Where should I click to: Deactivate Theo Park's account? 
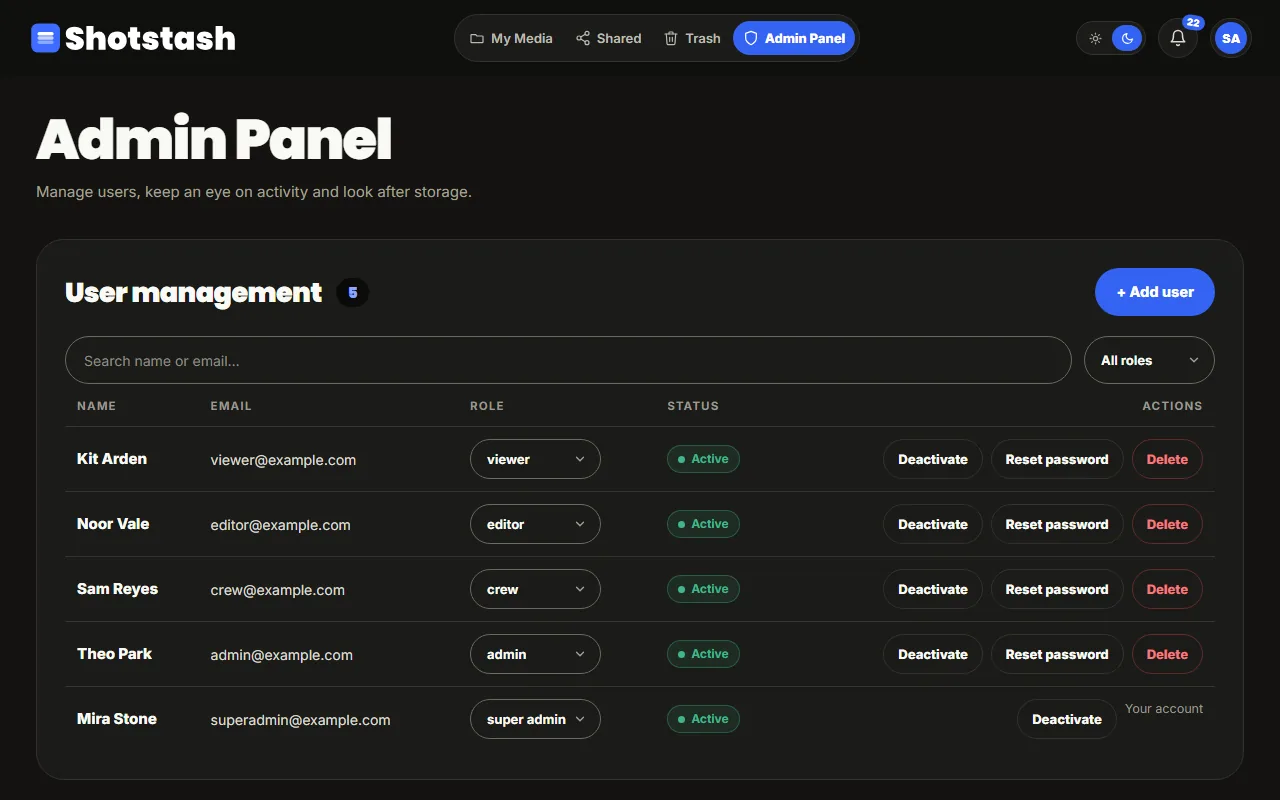933,654
